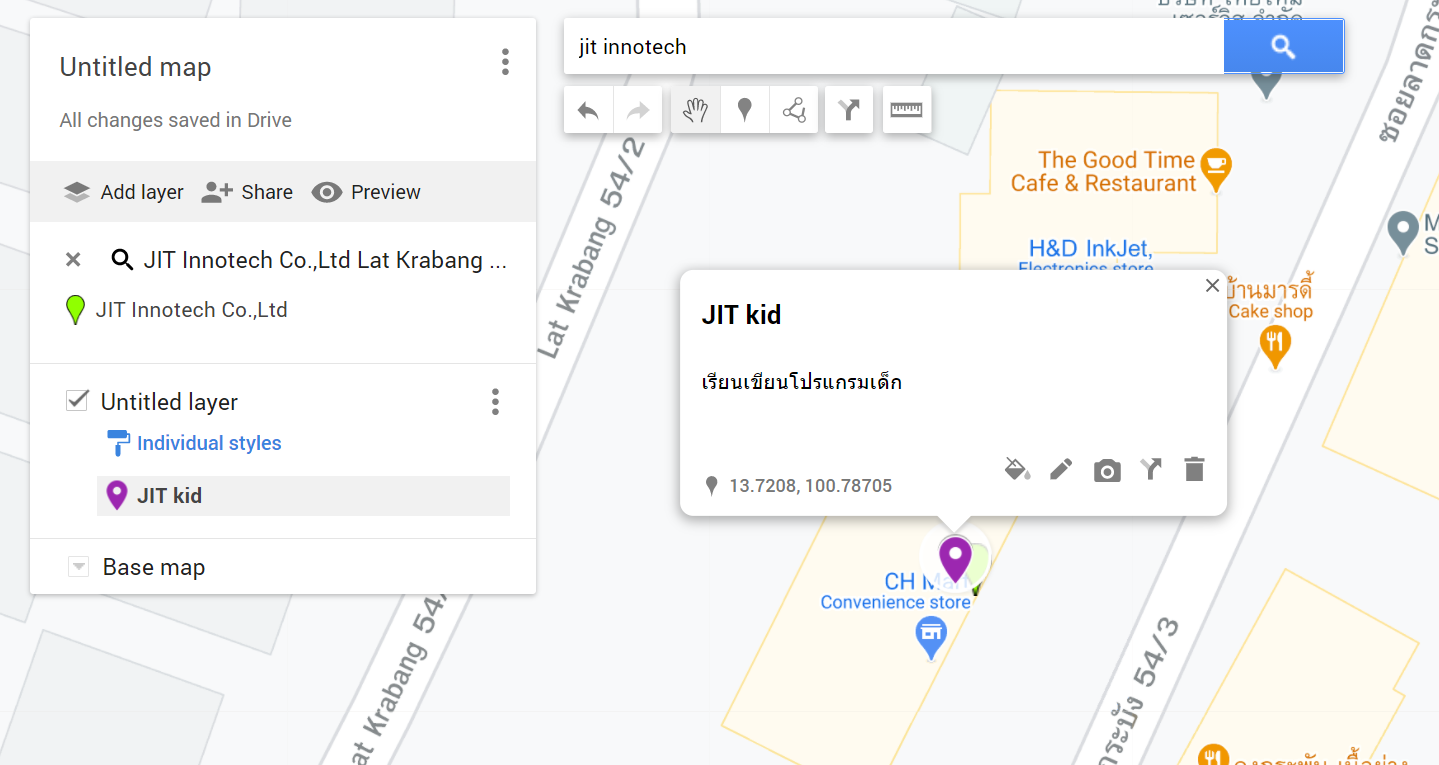Open the style paint bucket in JIT kid popup
Image resolution: width=1439 pixels, height=765 pixels.
point(1017,469)
